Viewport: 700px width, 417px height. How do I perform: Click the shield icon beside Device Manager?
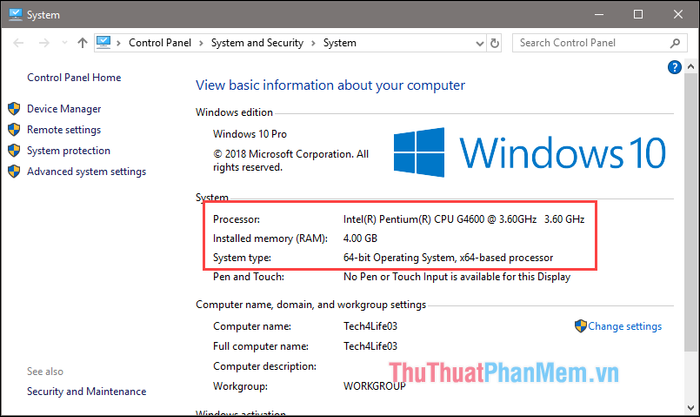click(14, 108)
